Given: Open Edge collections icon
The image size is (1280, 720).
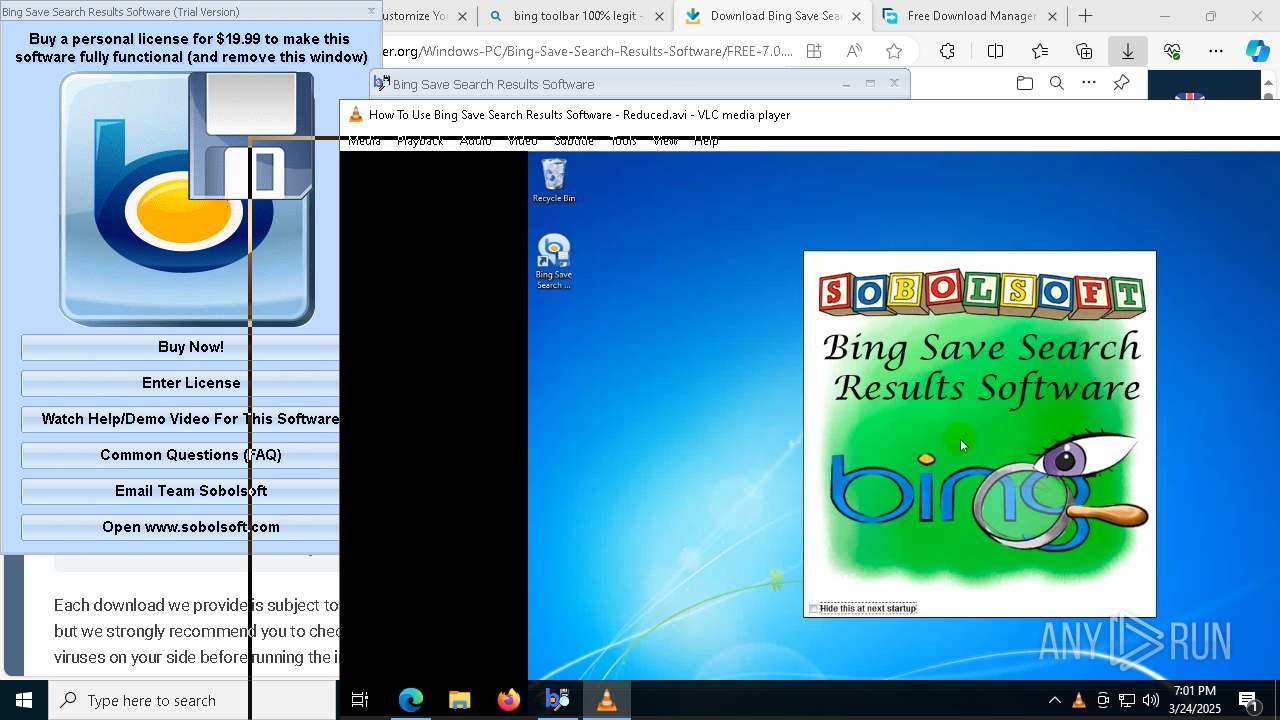Looking at the screenshot, I should (1084, 51).
